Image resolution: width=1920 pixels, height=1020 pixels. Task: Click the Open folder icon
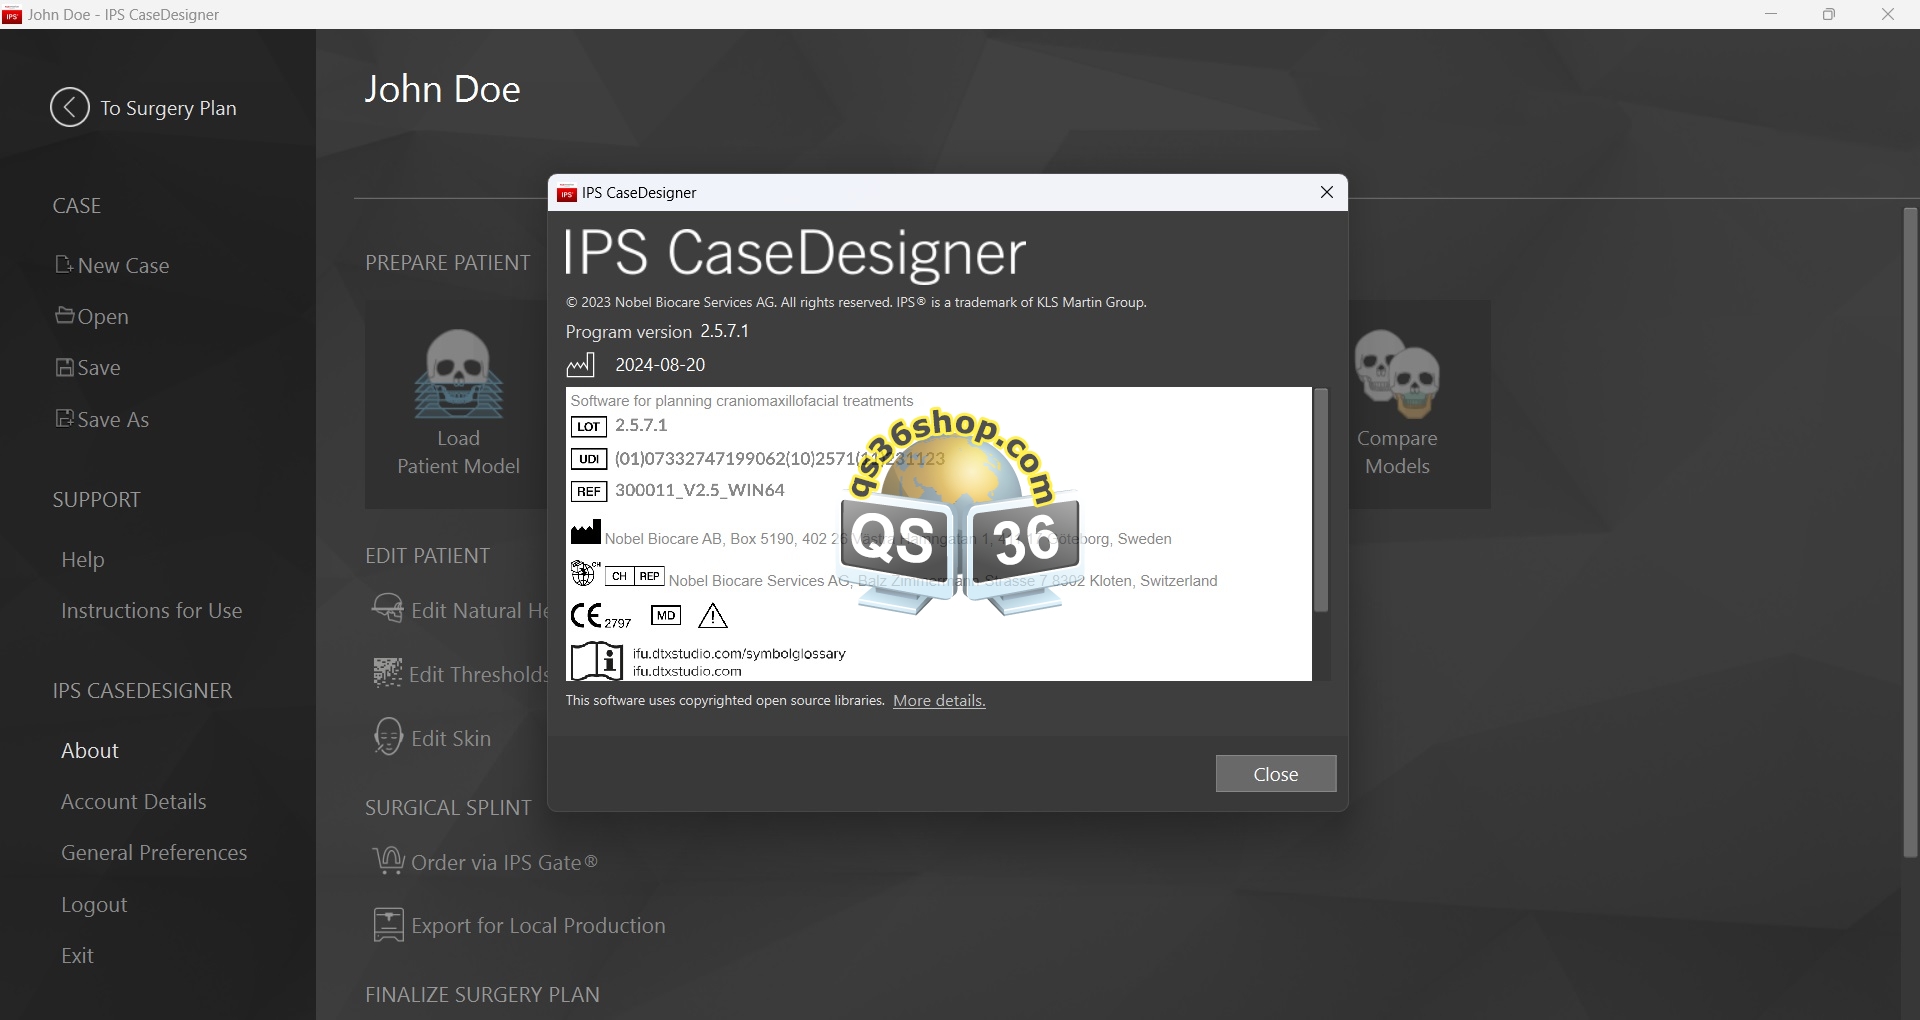click(x=65, y=315)
